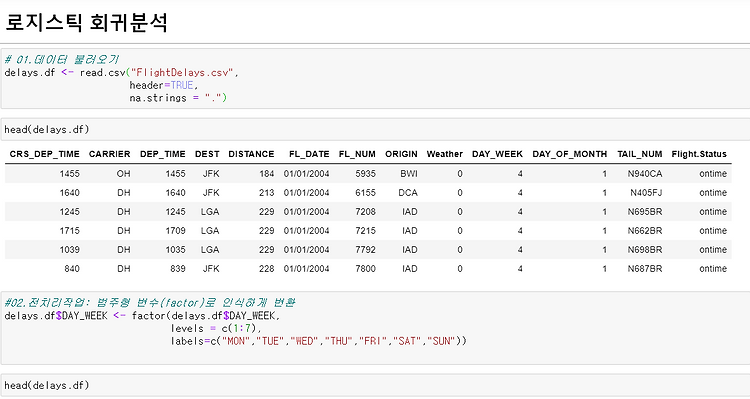This screenshot has height=399, width=750.
Task: Click the DAY_WEEK column header
Action: click(x=497, y=154)
